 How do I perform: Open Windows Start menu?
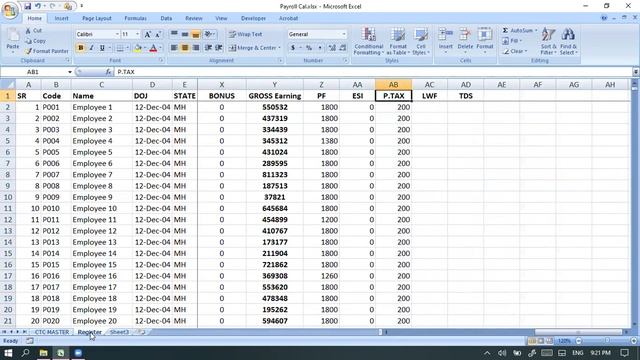click(8, 353)
